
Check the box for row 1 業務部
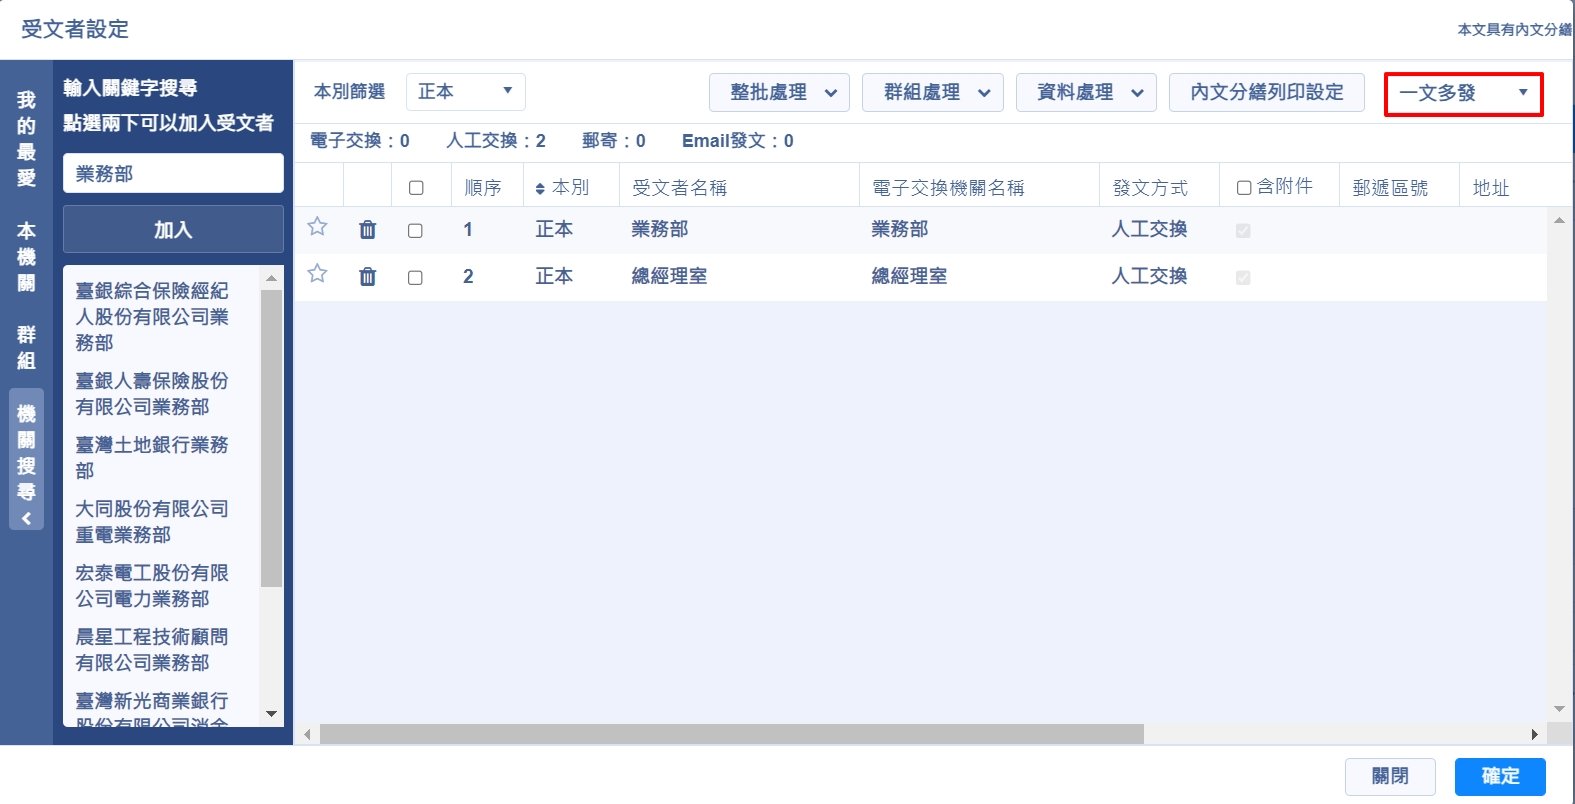pyautogui.click(x=415, y=231)
